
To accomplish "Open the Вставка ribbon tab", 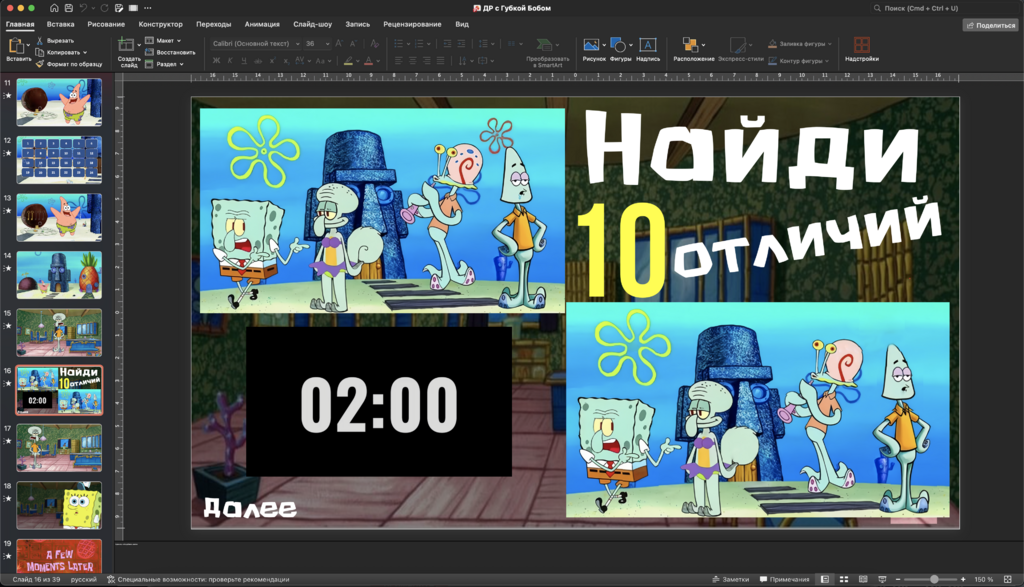I will tap(60, 24).
